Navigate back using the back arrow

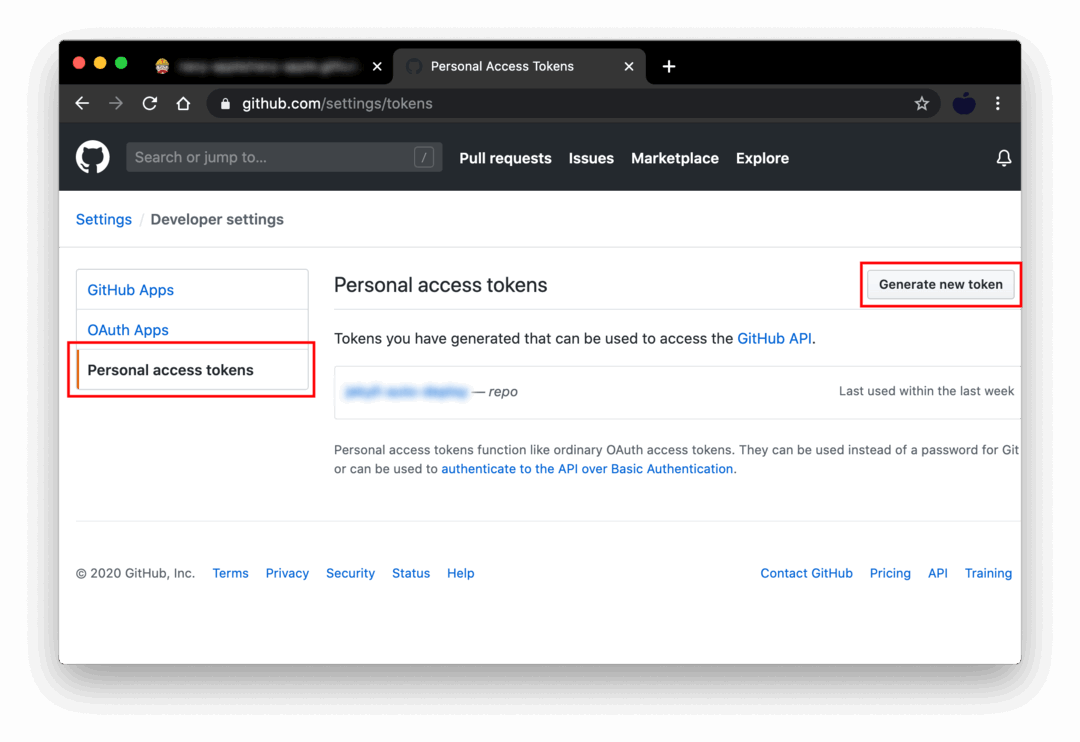[81, 103]
